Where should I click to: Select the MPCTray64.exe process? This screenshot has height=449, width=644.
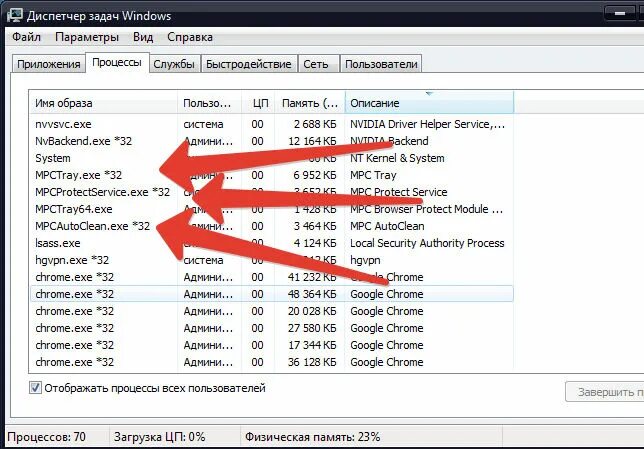tap(271, 209)
